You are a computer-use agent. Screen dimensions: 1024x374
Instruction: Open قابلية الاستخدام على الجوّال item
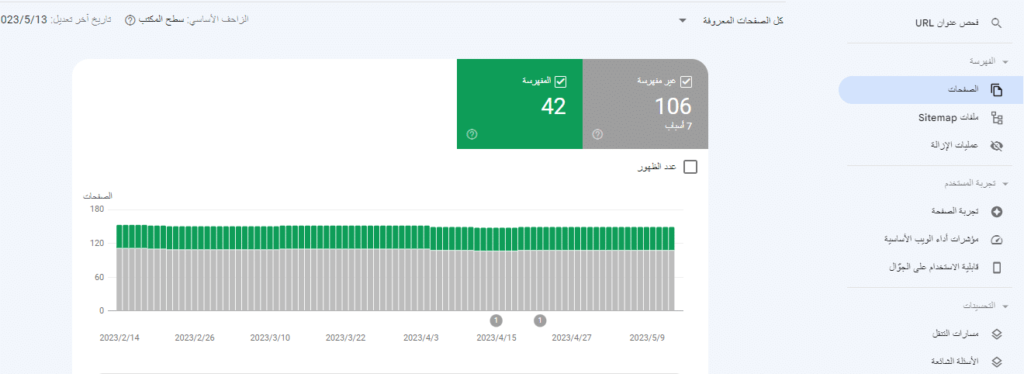935,267
